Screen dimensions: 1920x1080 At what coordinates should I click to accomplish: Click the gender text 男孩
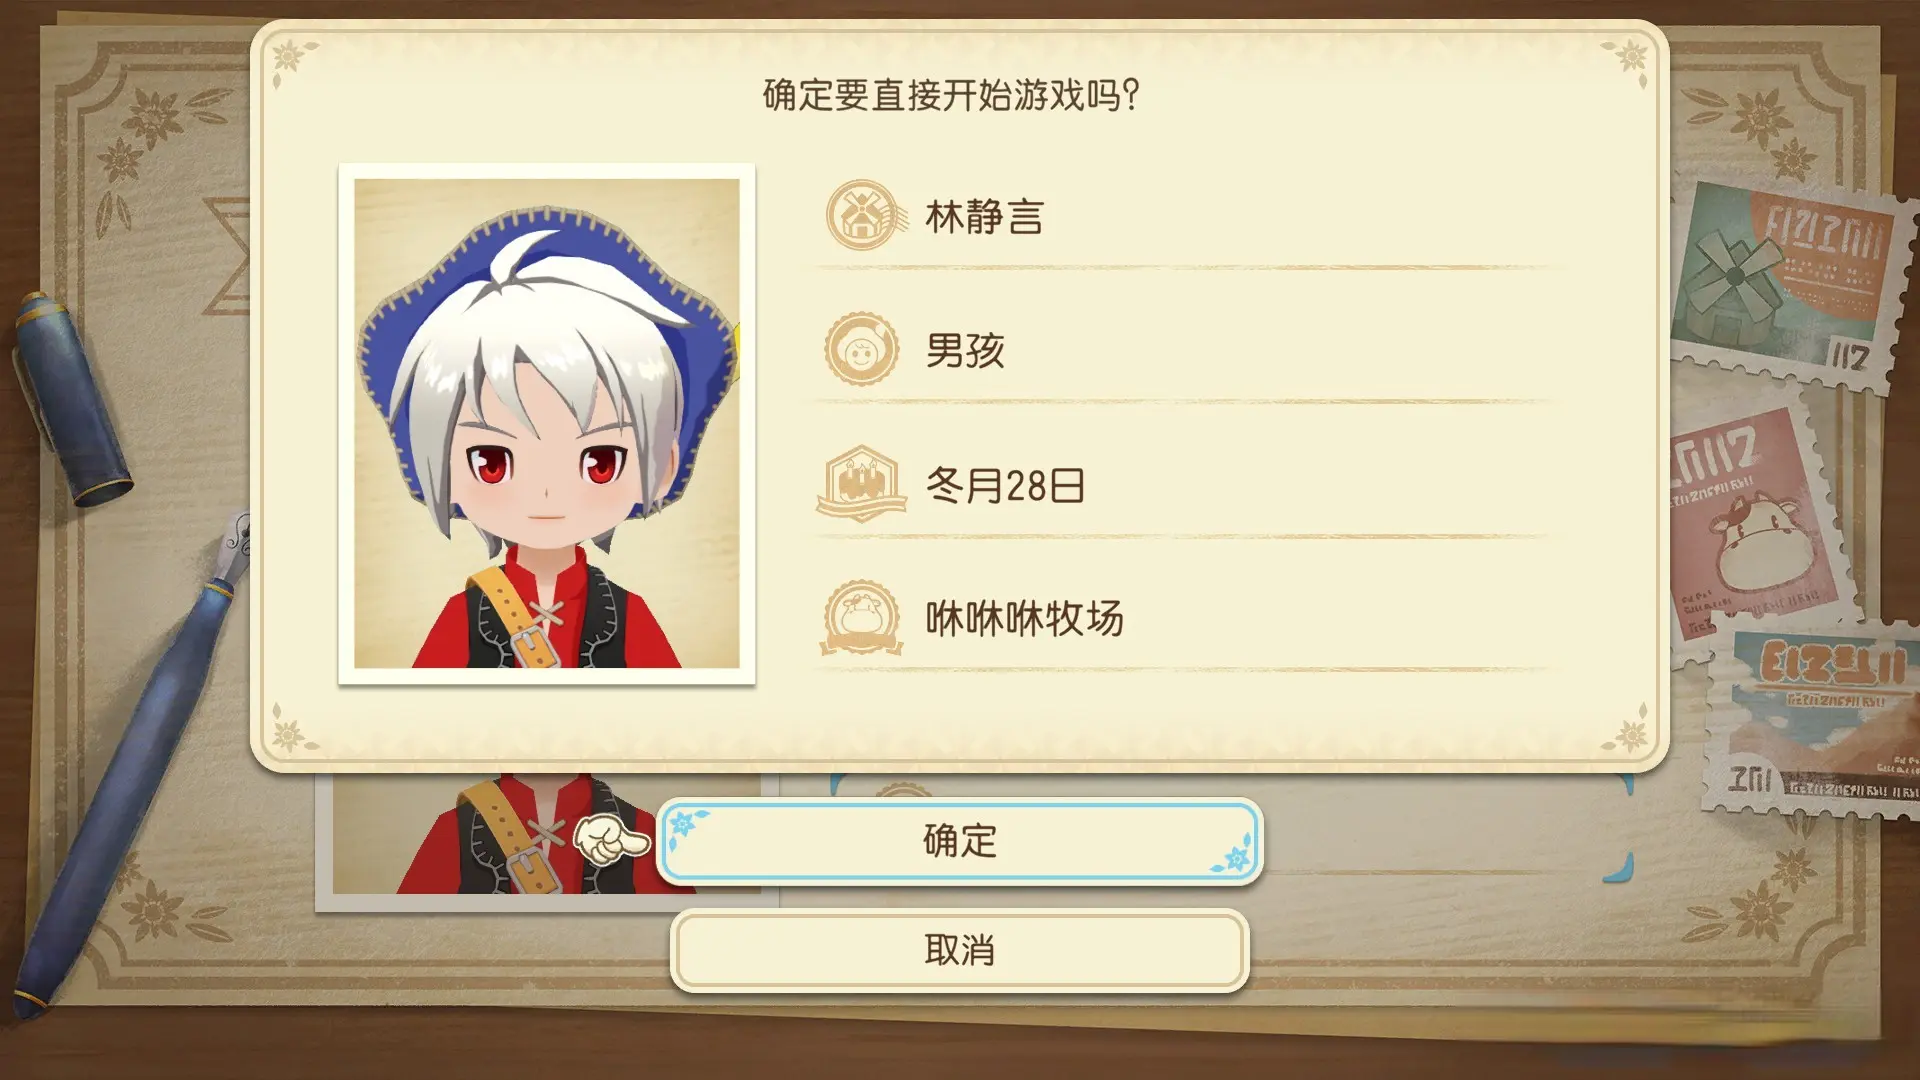coord(965,350)
